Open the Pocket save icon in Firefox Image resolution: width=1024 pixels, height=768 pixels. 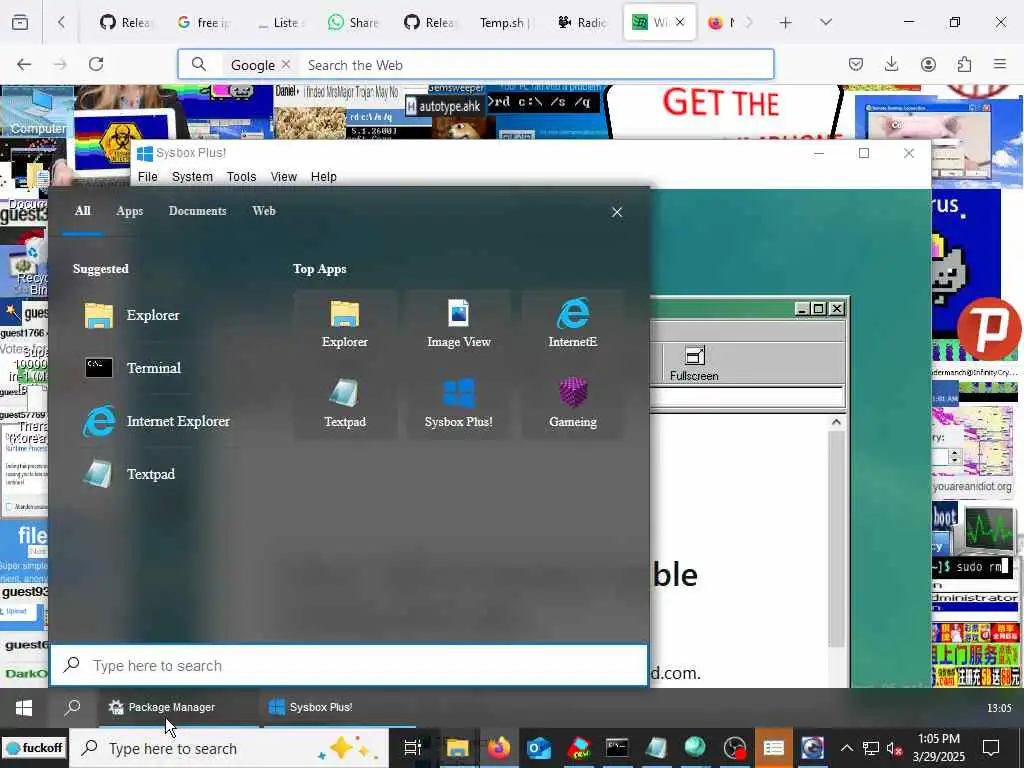[856, 64]
